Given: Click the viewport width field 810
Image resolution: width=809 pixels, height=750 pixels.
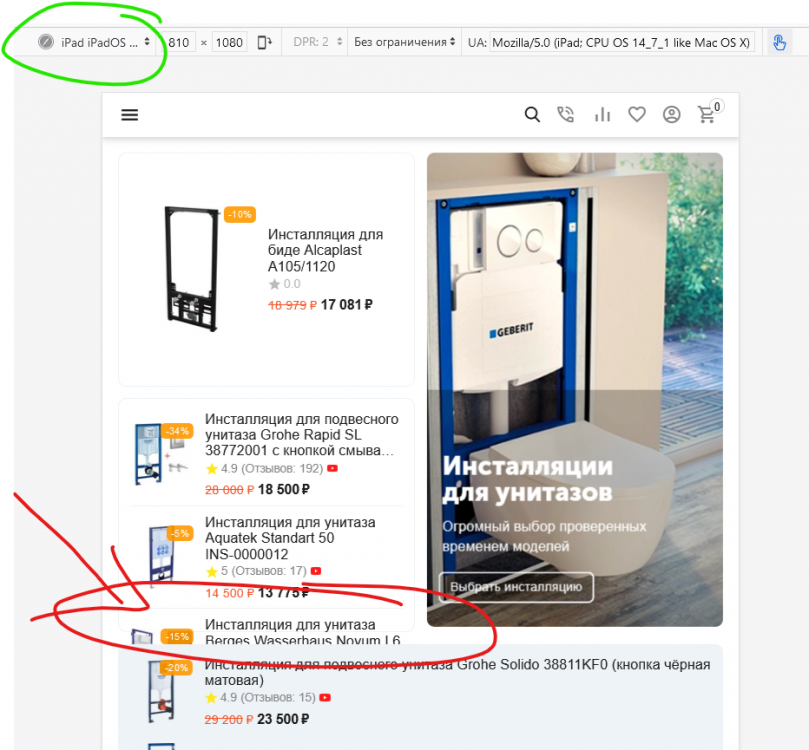Looking at the screenshot, I should [179, 42].
